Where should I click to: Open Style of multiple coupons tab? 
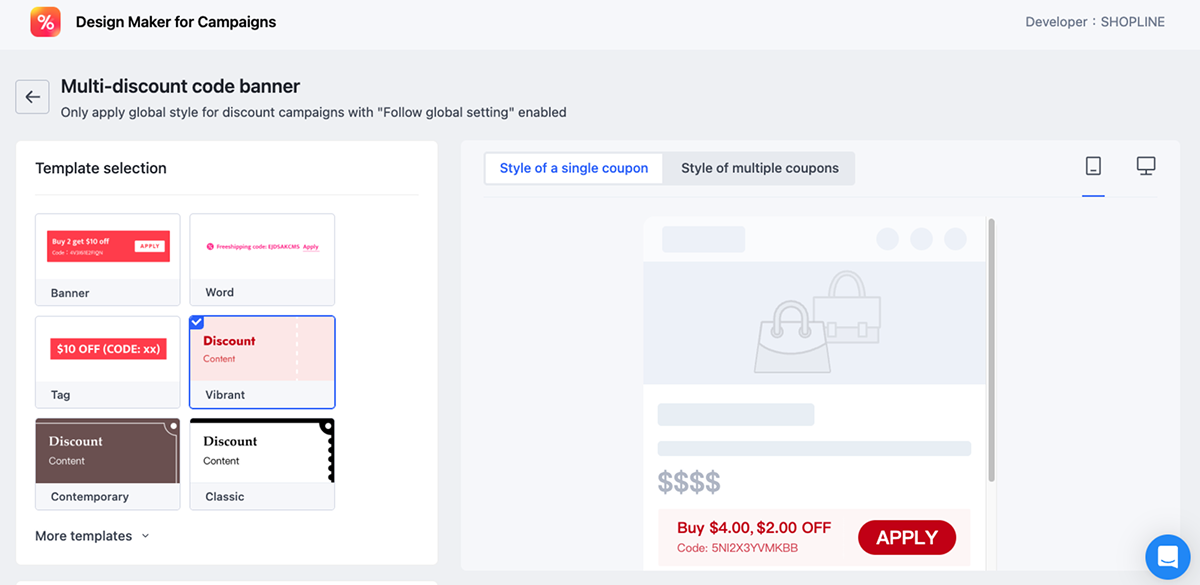point(760,168)
